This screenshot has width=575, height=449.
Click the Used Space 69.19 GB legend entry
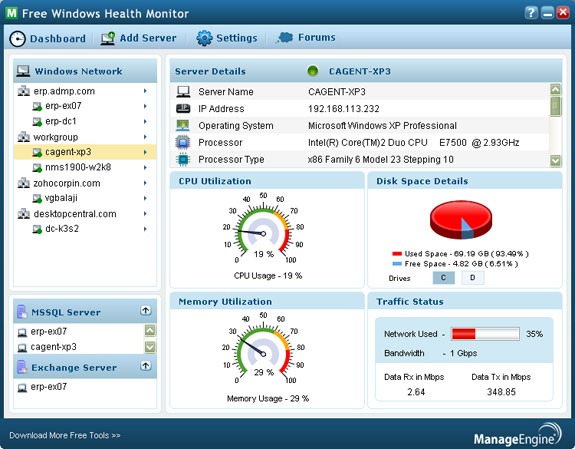click(x=460, y=253)
